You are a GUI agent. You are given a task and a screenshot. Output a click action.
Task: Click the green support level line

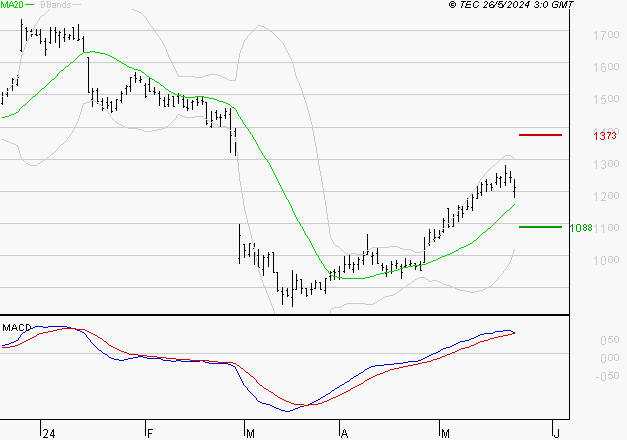tap(540, 227)
